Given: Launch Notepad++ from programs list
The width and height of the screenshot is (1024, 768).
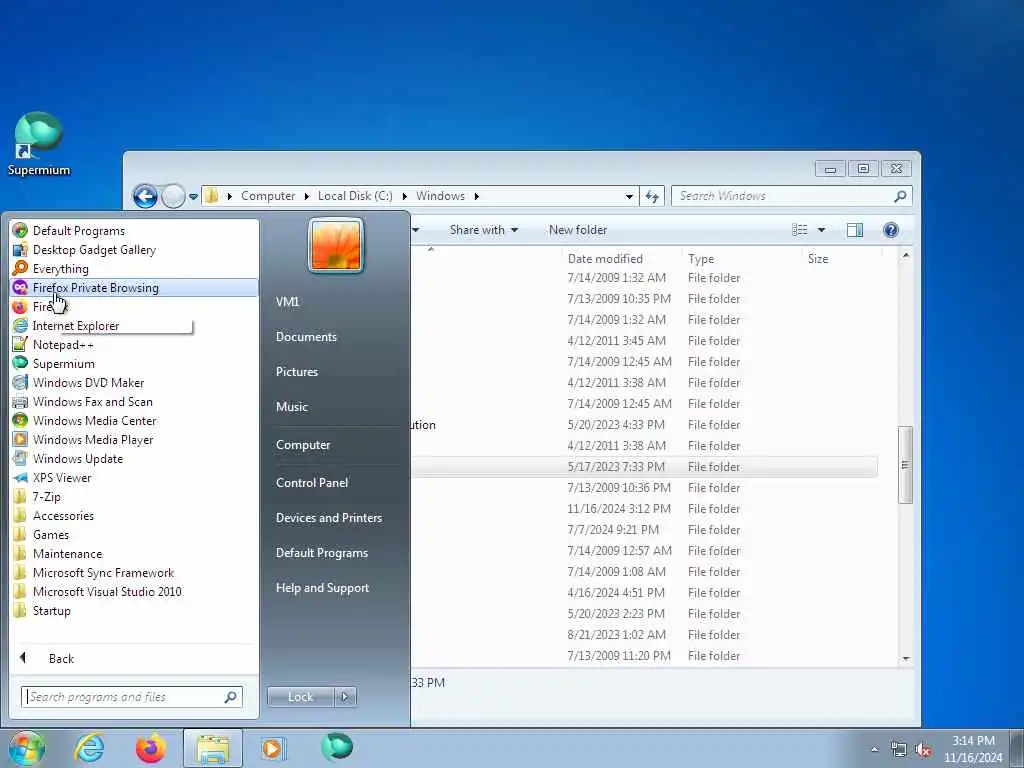Looking at the screenshot, I should pyautogui.click(x=63, y=344).
